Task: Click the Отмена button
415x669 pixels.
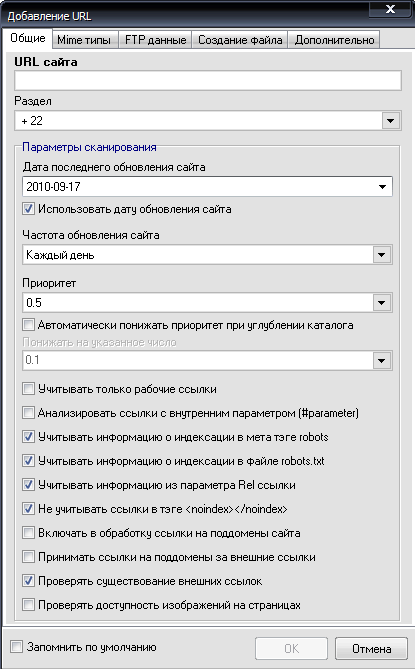Action: click(x=371, y=649)
